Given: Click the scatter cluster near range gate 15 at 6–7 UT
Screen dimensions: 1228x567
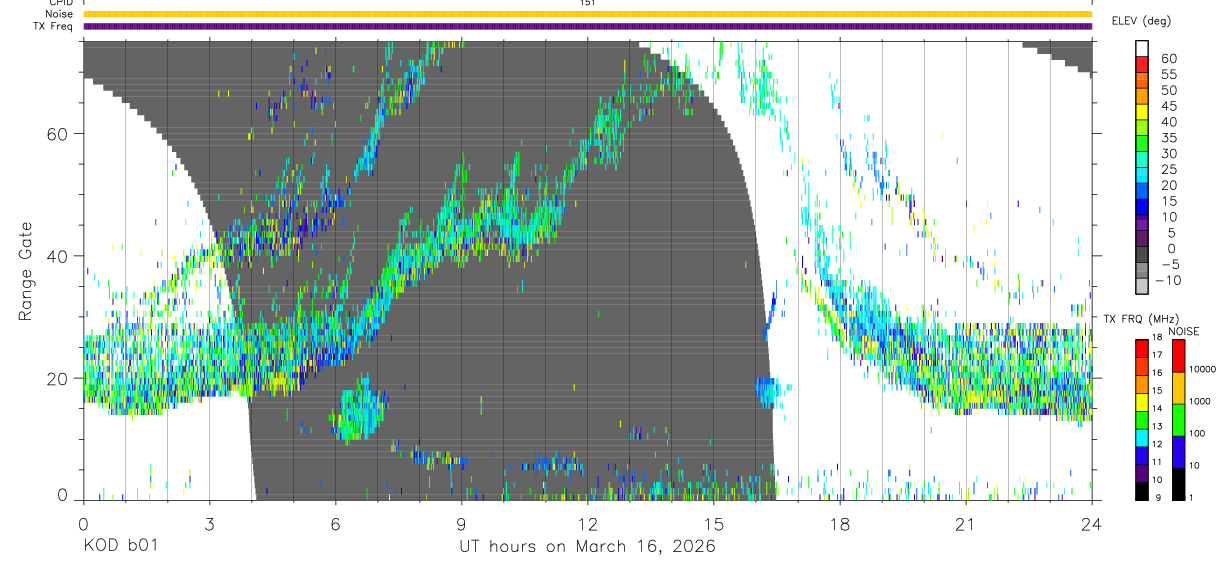Looking at the screenshot, I should coord(359,412).
